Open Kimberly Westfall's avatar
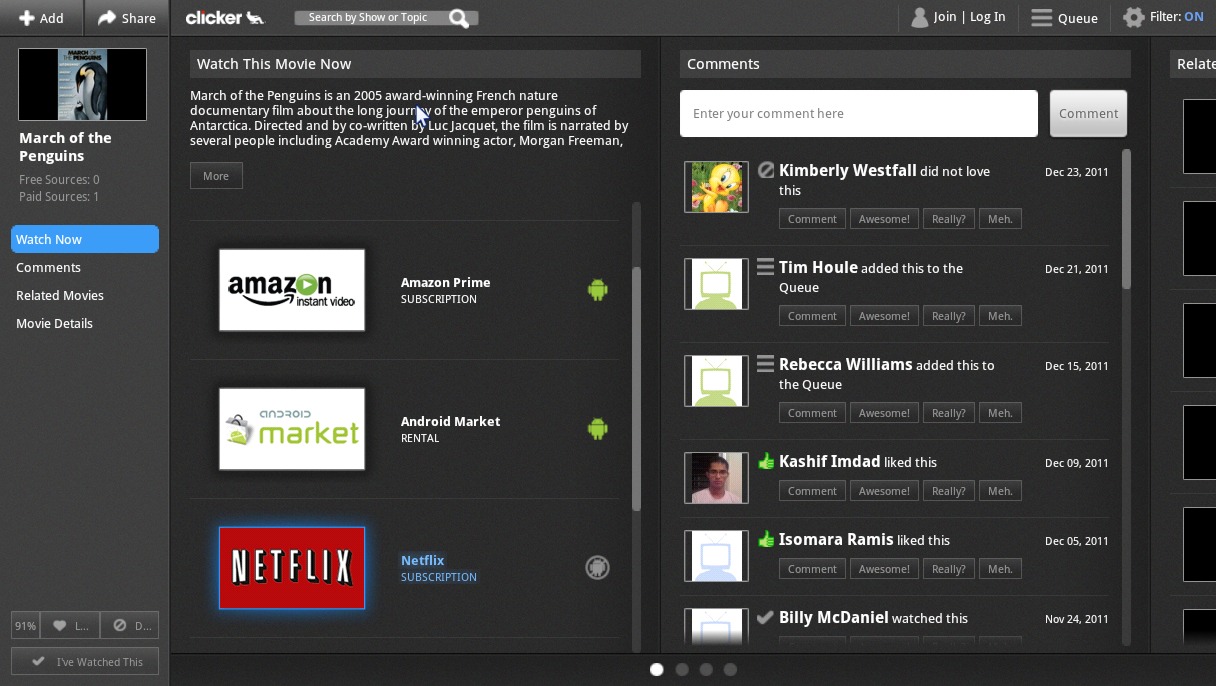 click(x=716, y=187)
